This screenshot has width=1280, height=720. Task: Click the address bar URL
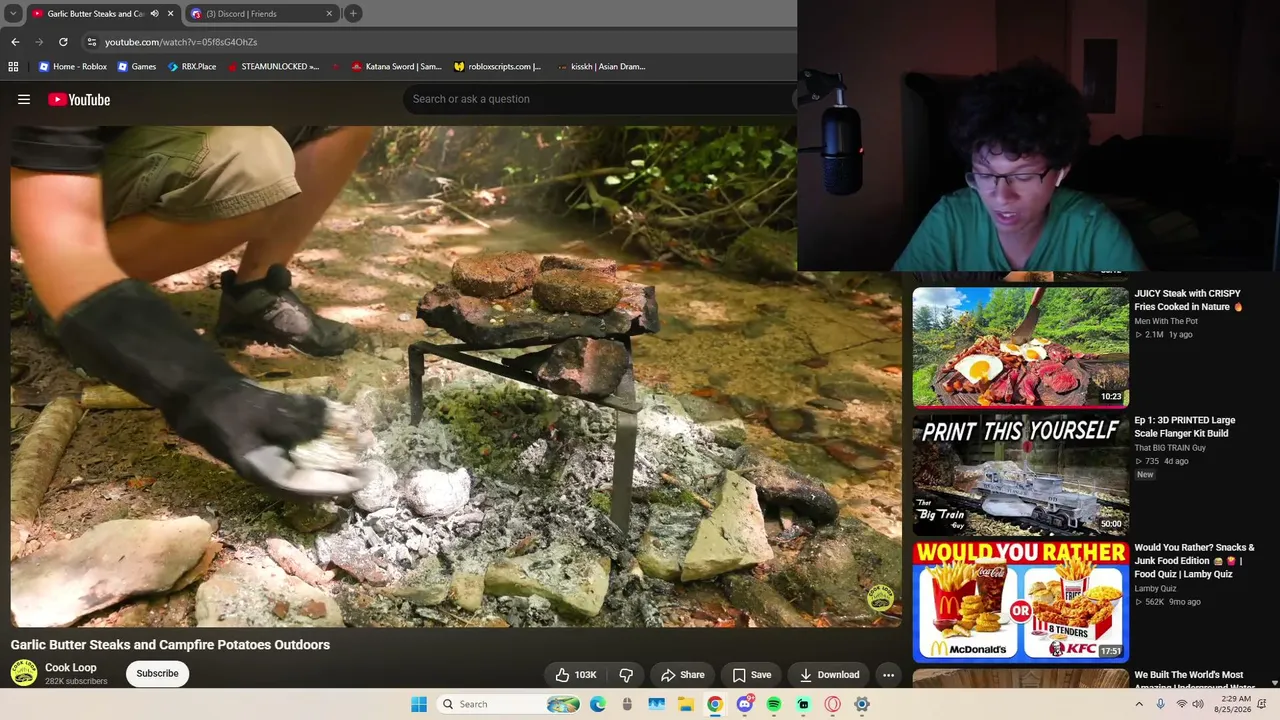tap(181, 42)
